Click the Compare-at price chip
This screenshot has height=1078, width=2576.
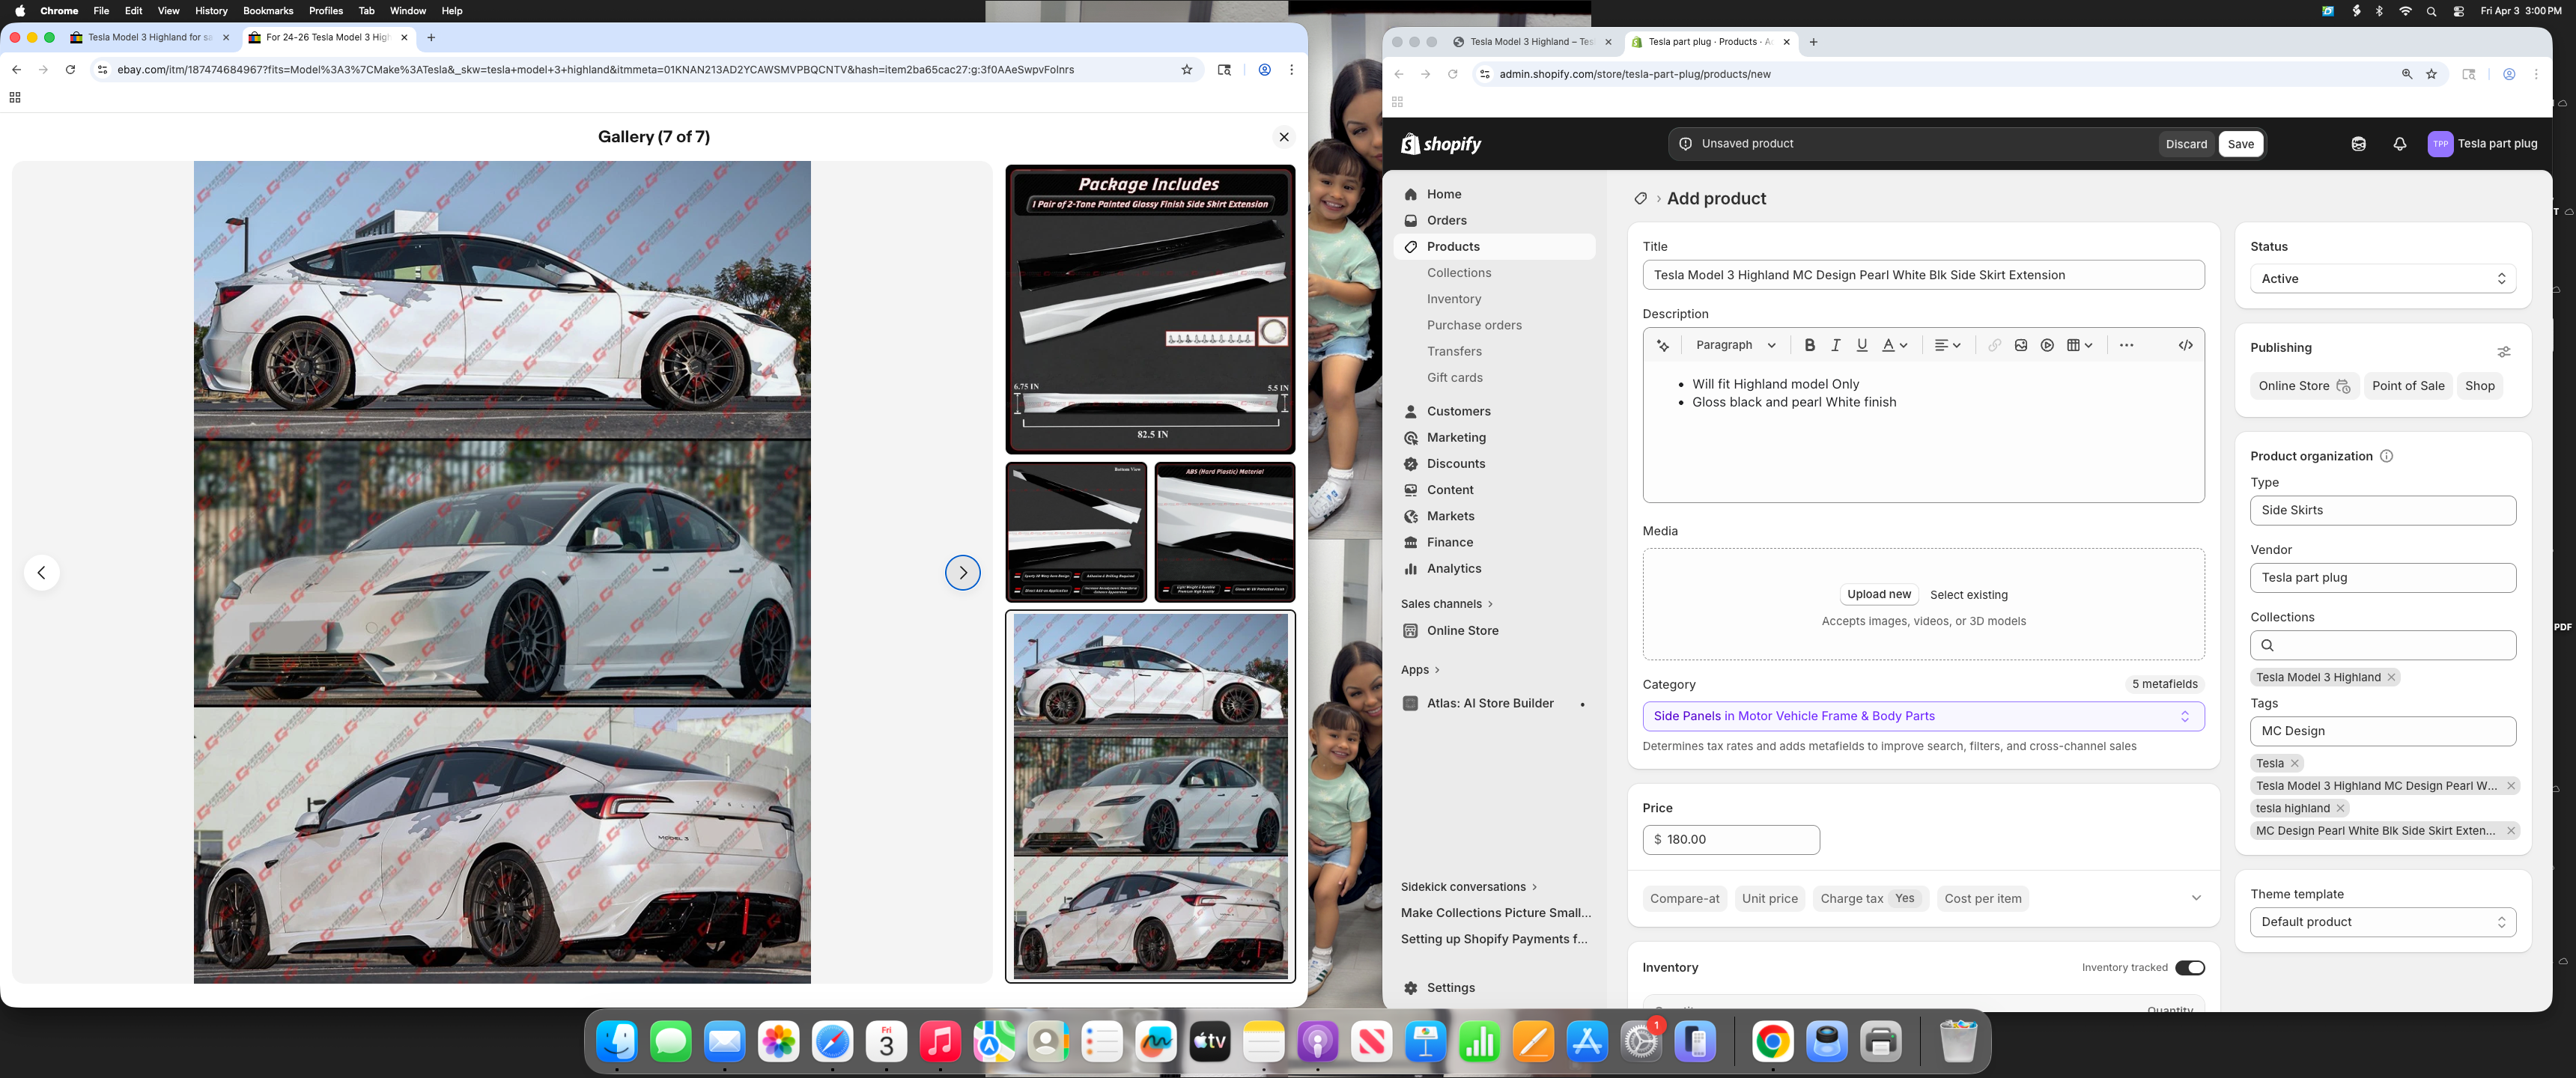(x=1684, y=899)
